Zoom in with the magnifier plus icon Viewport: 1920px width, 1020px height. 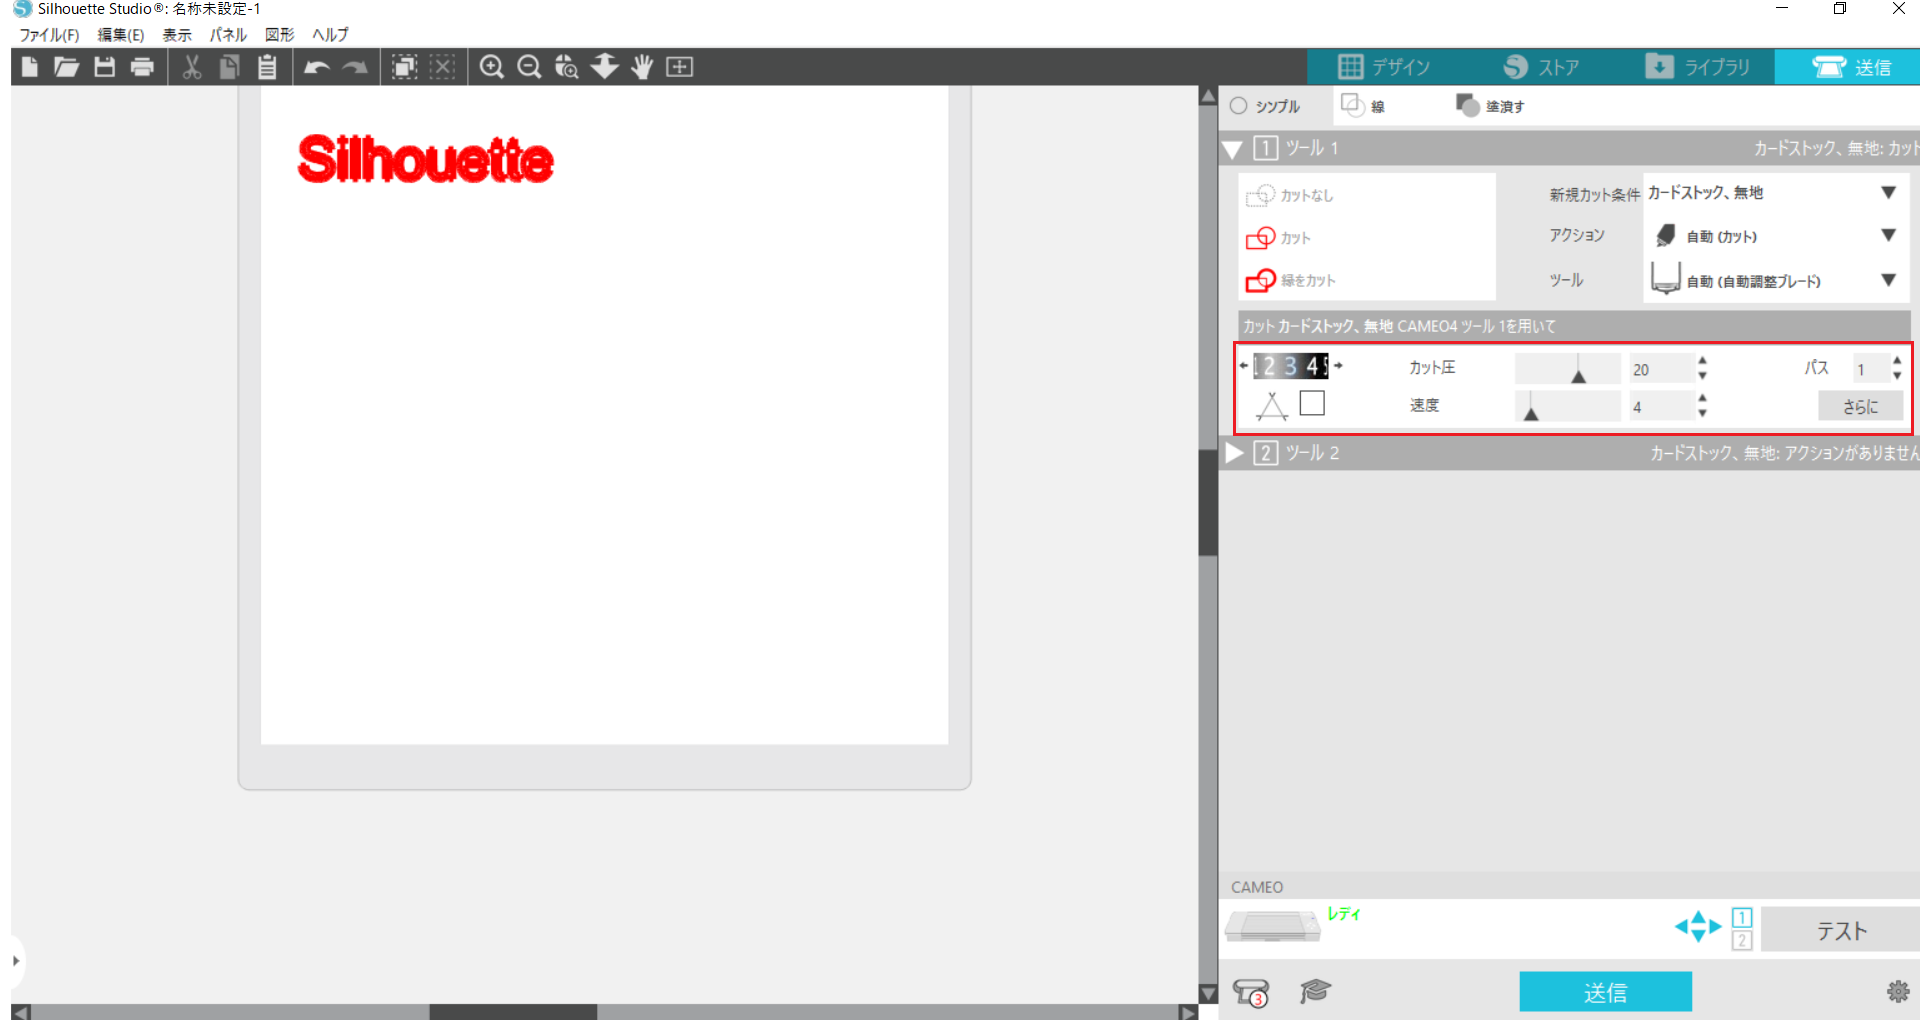pyautogui.click(x=491, y=67)
